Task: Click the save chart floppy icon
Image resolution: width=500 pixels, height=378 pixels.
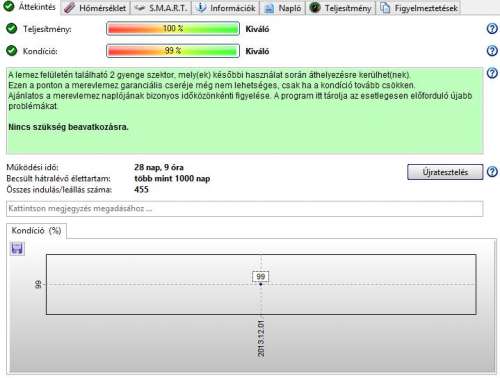Action: tap(17, 249)
